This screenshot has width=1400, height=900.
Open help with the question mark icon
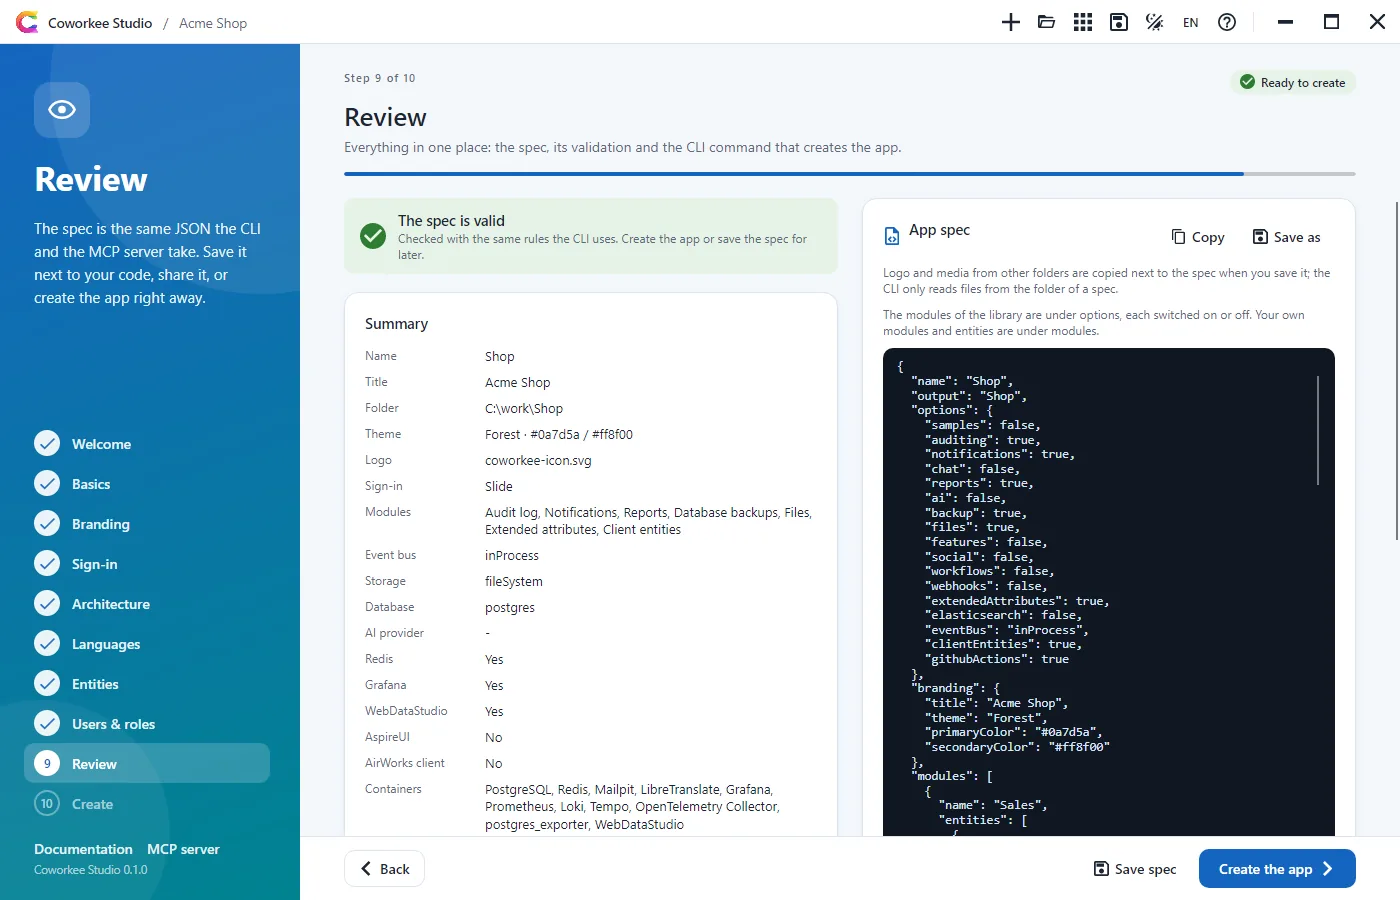coord(1227,22)
